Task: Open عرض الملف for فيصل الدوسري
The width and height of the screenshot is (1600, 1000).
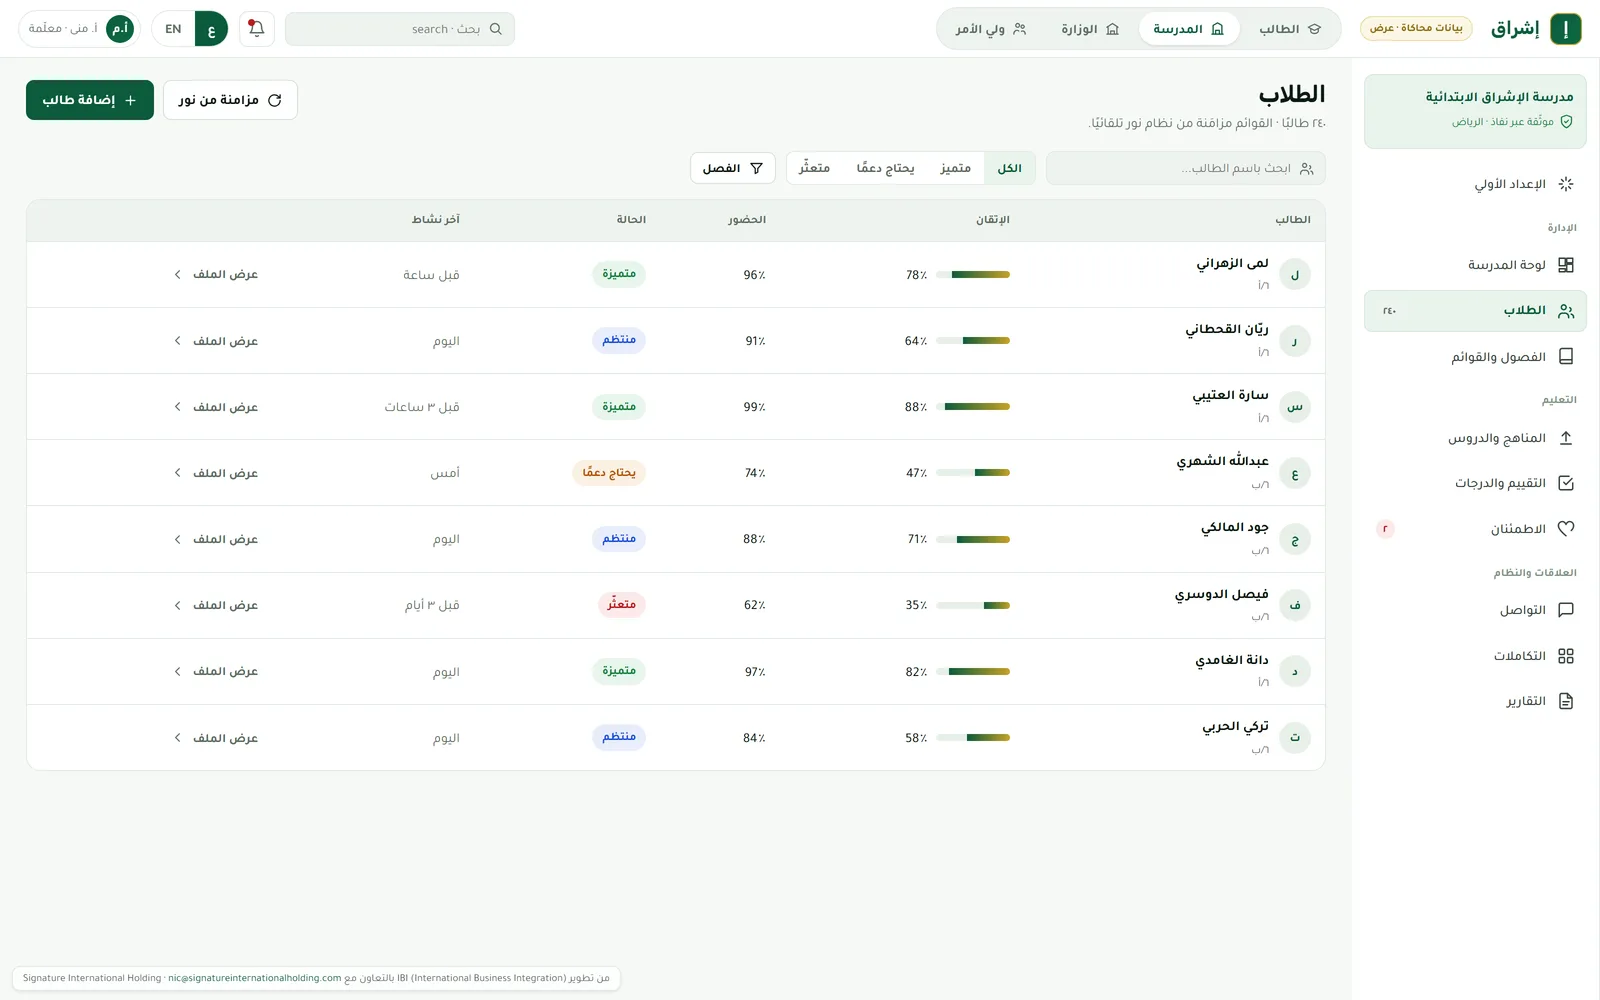Action: coord(216,605)
